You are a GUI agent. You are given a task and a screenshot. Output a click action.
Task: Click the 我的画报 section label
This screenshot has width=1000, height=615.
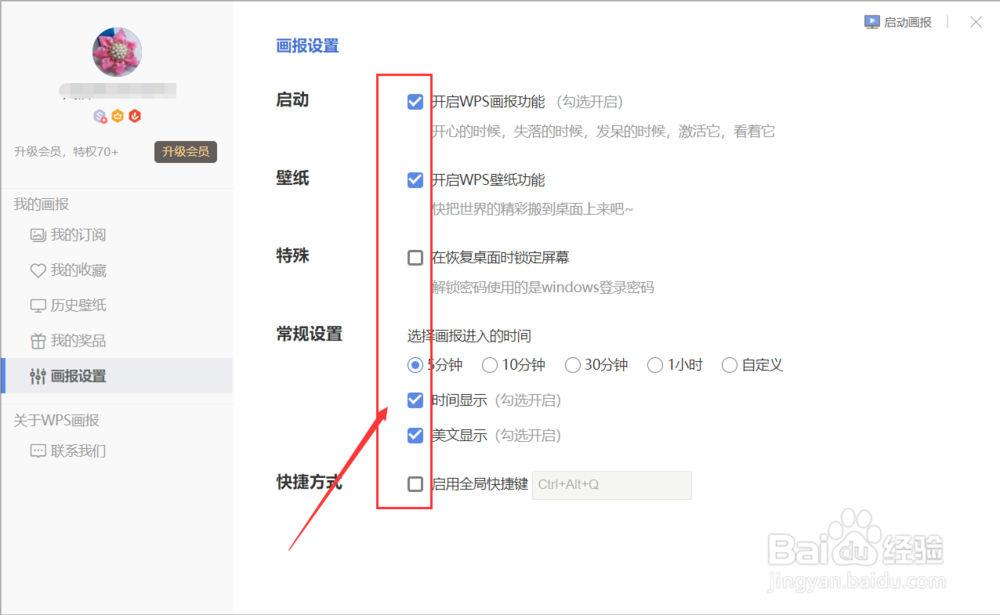click(x=41, y=204)
